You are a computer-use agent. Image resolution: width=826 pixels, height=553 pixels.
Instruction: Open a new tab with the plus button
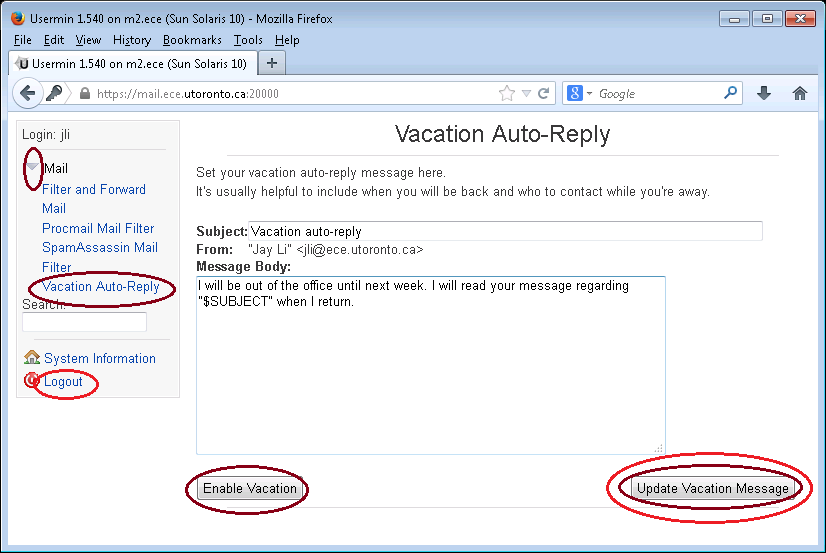pos(272,63)
